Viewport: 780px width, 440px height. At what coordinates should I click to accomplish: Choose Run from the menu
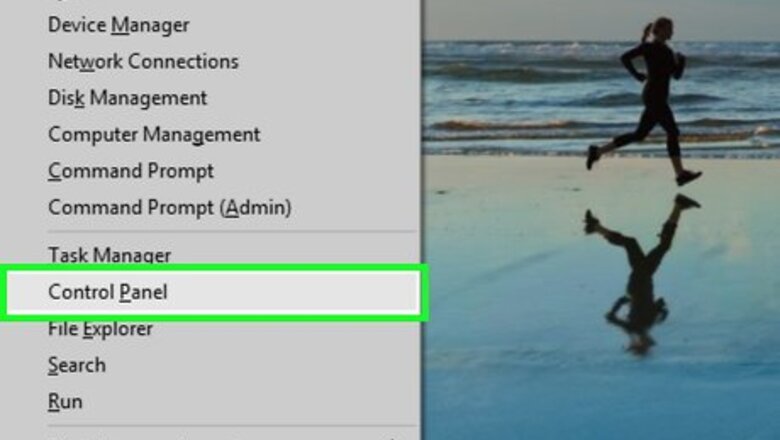pos(65,402)
